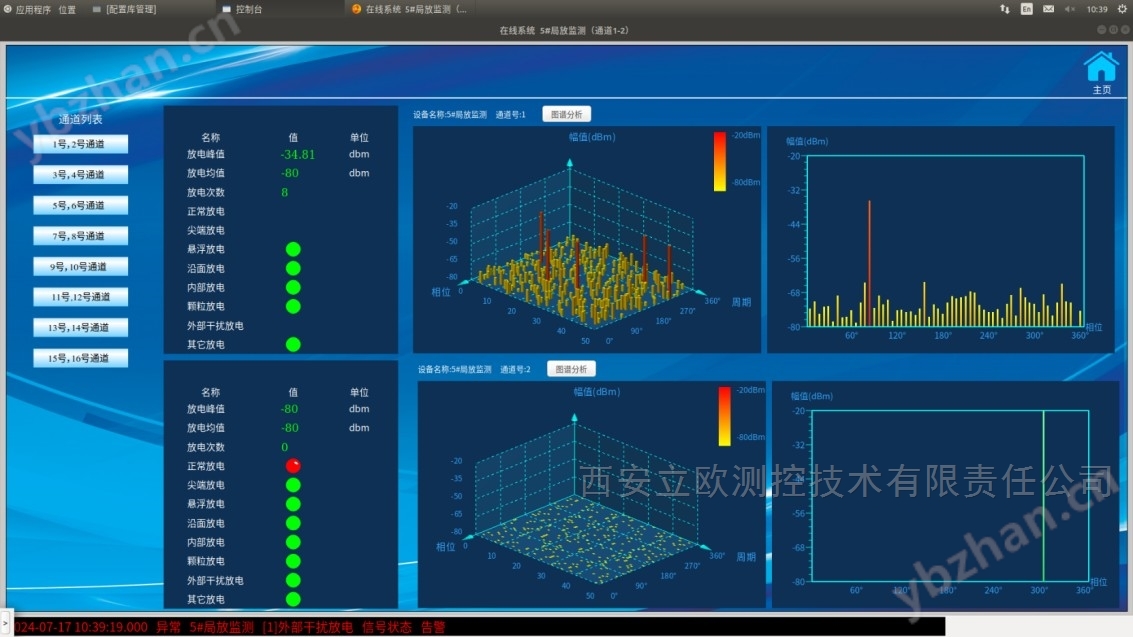Screen dimensions: 1133x637
Task: Open the volume speaker tray icon
Action: [1070, 9]
